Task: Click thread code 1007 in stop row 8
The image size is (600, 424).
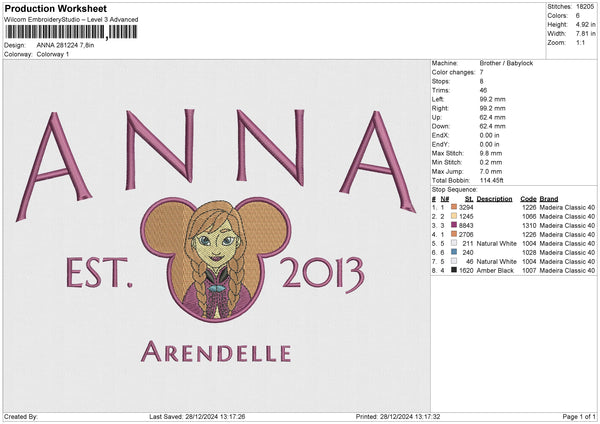Action: [x=529, y=271]
